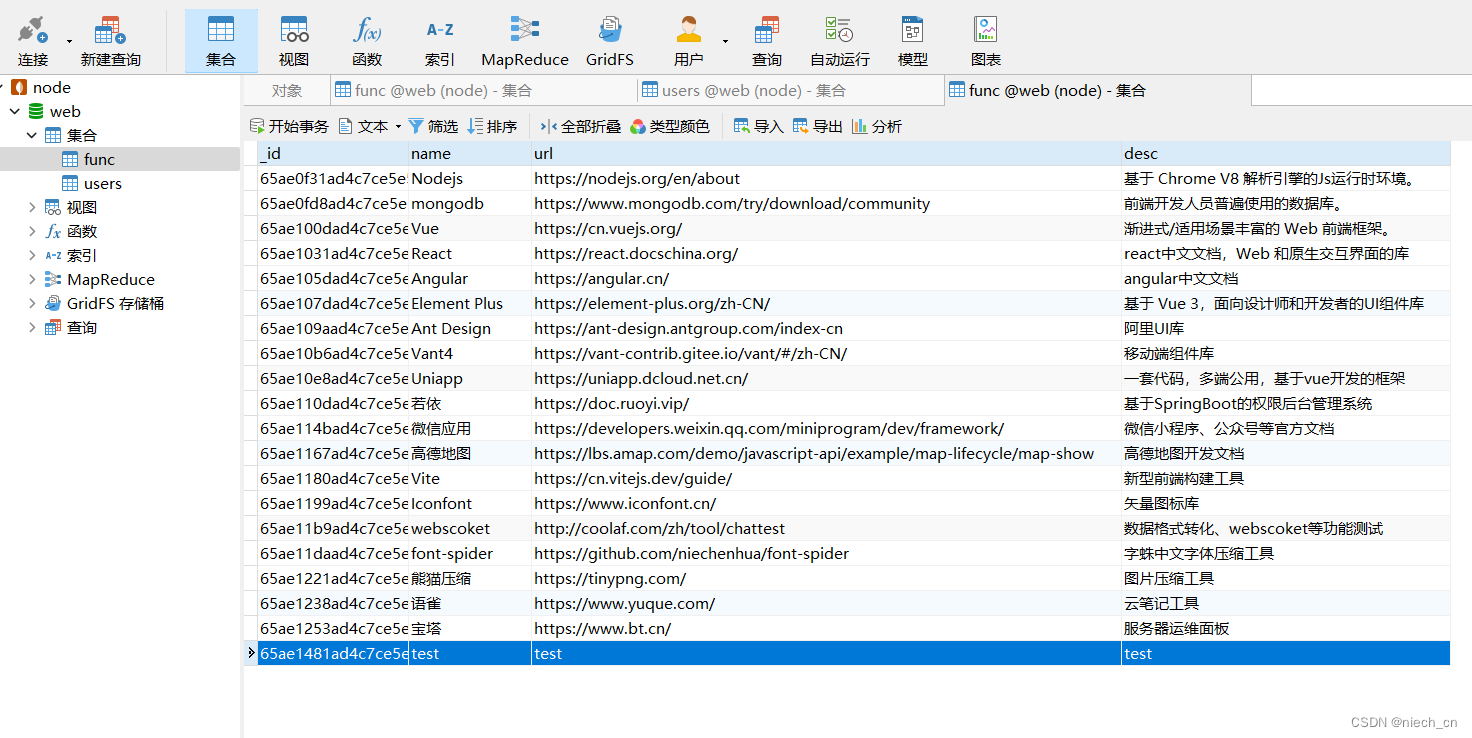Open the 自动运行 automation toolbar icon

(x=840, y=41)
